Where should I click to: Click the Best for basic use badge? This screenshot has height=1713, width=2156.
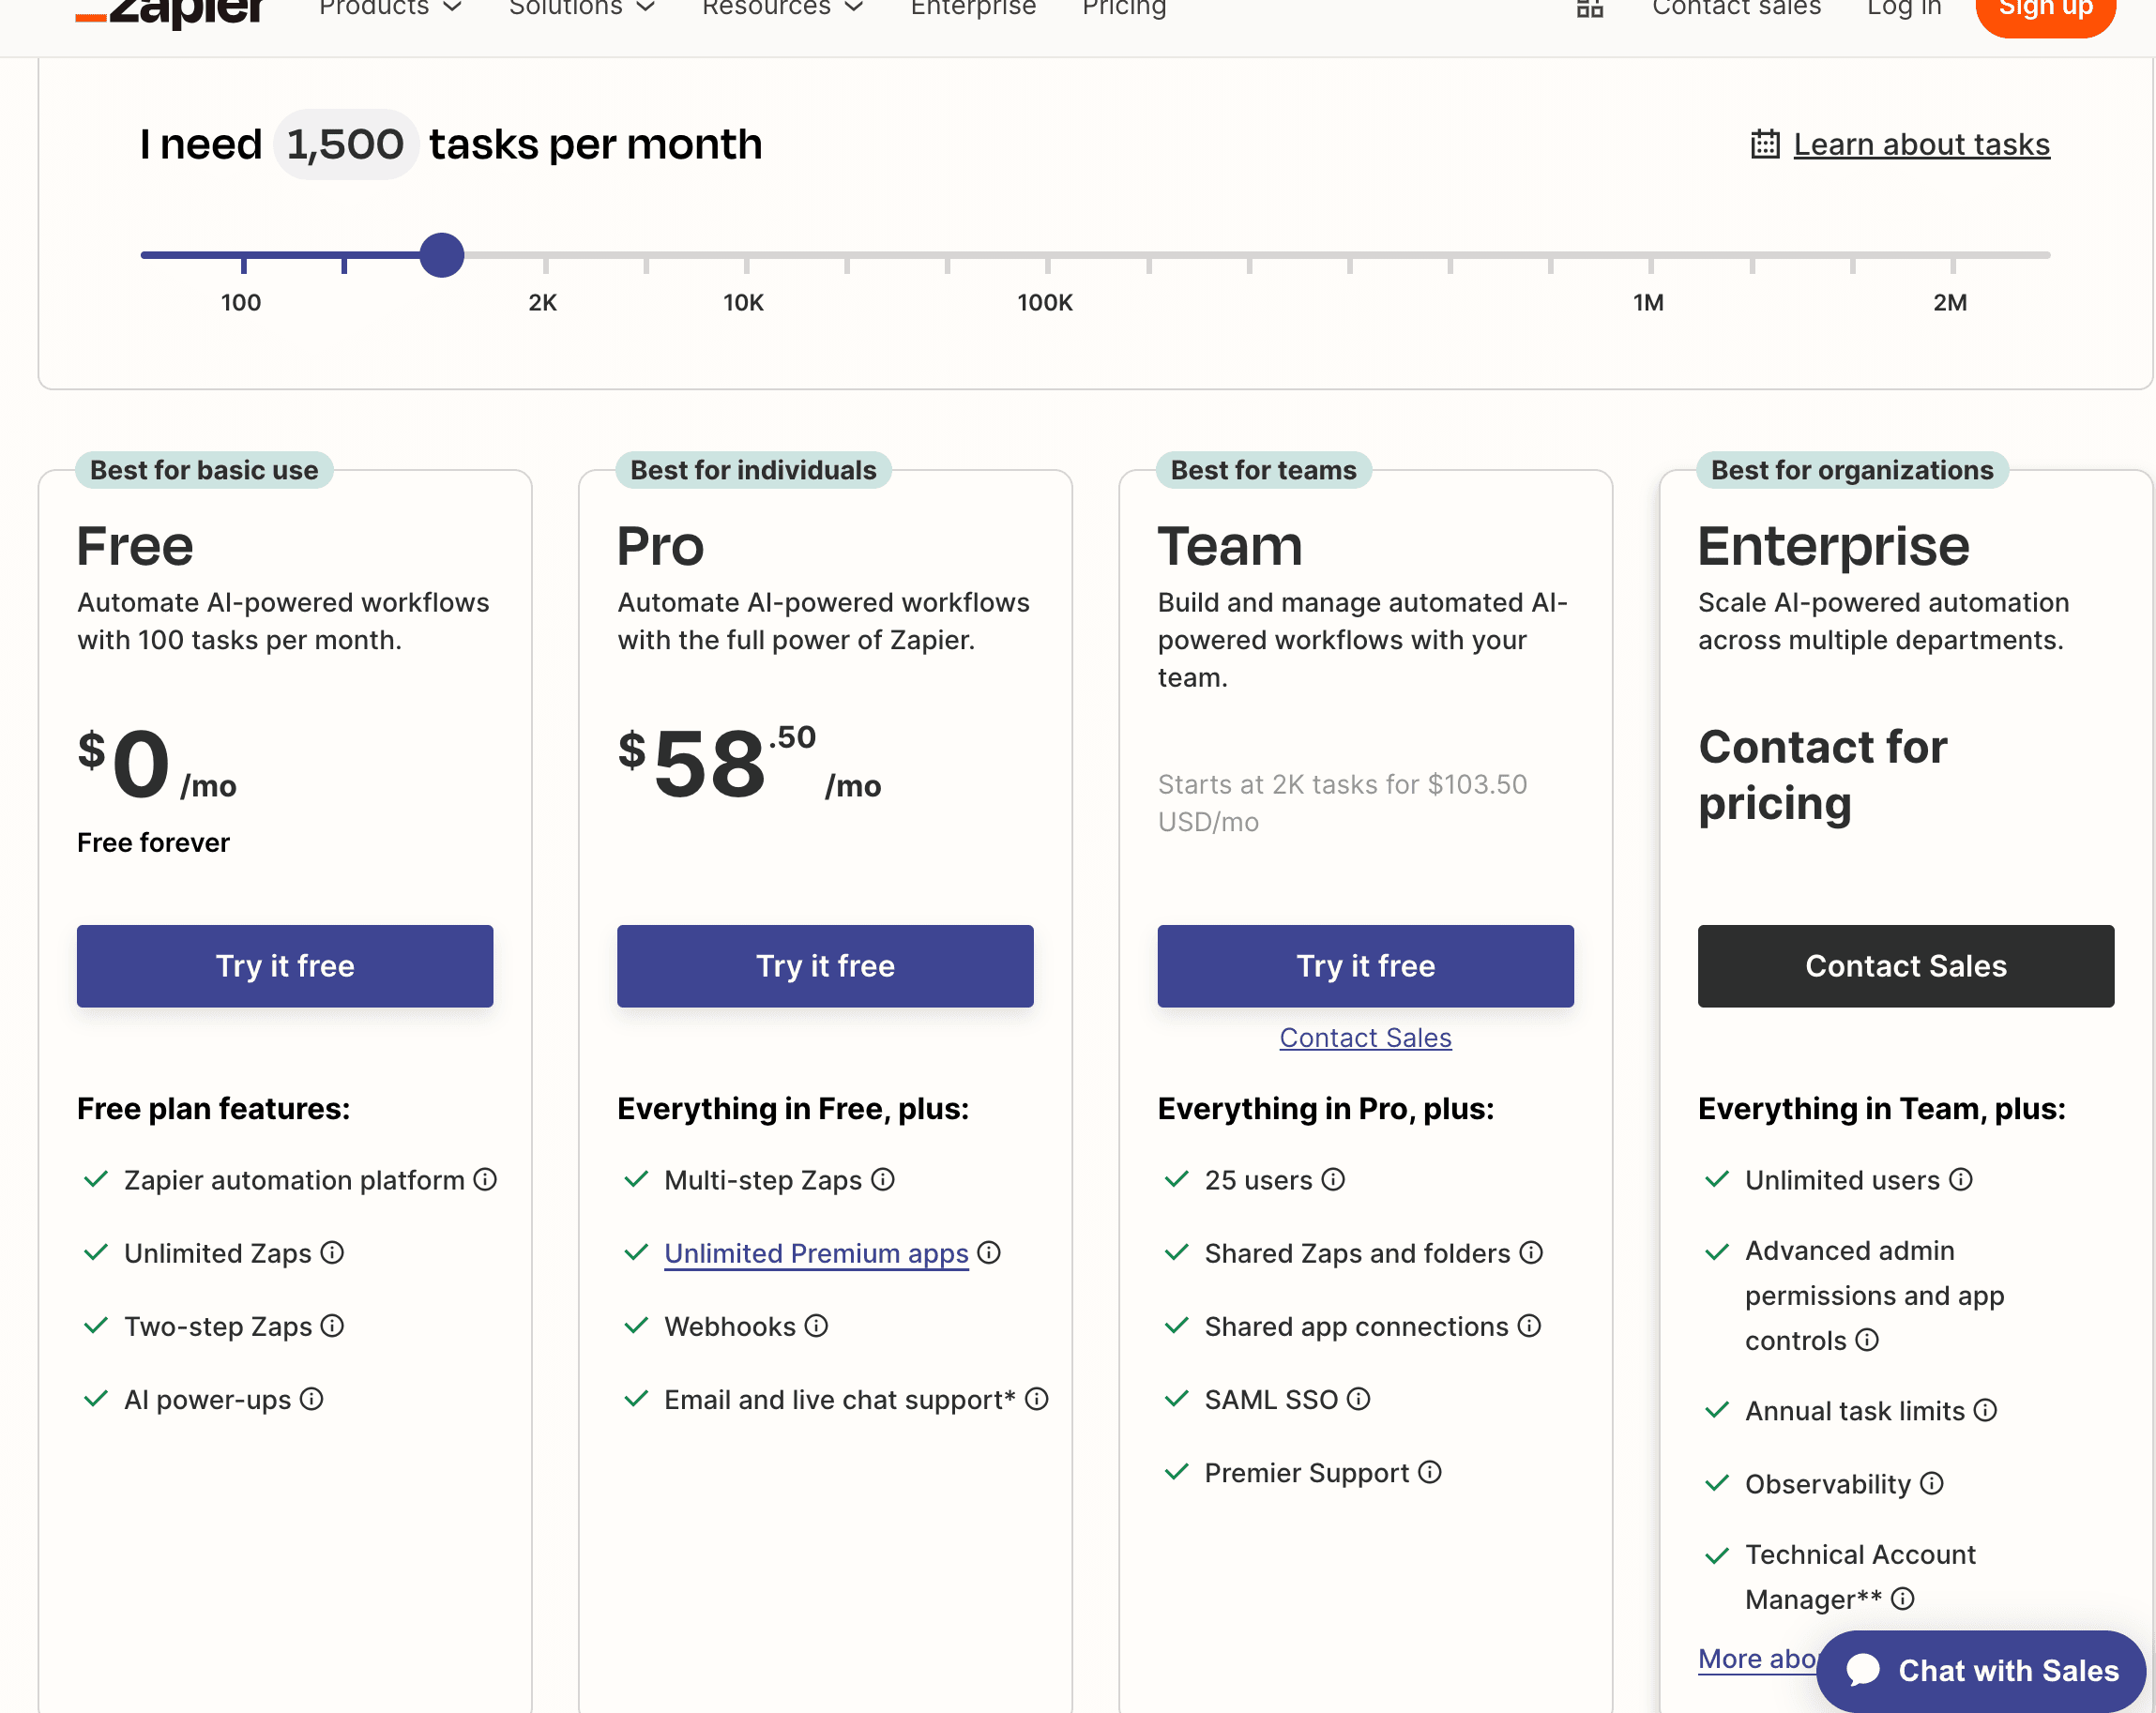tap(204, 470)
